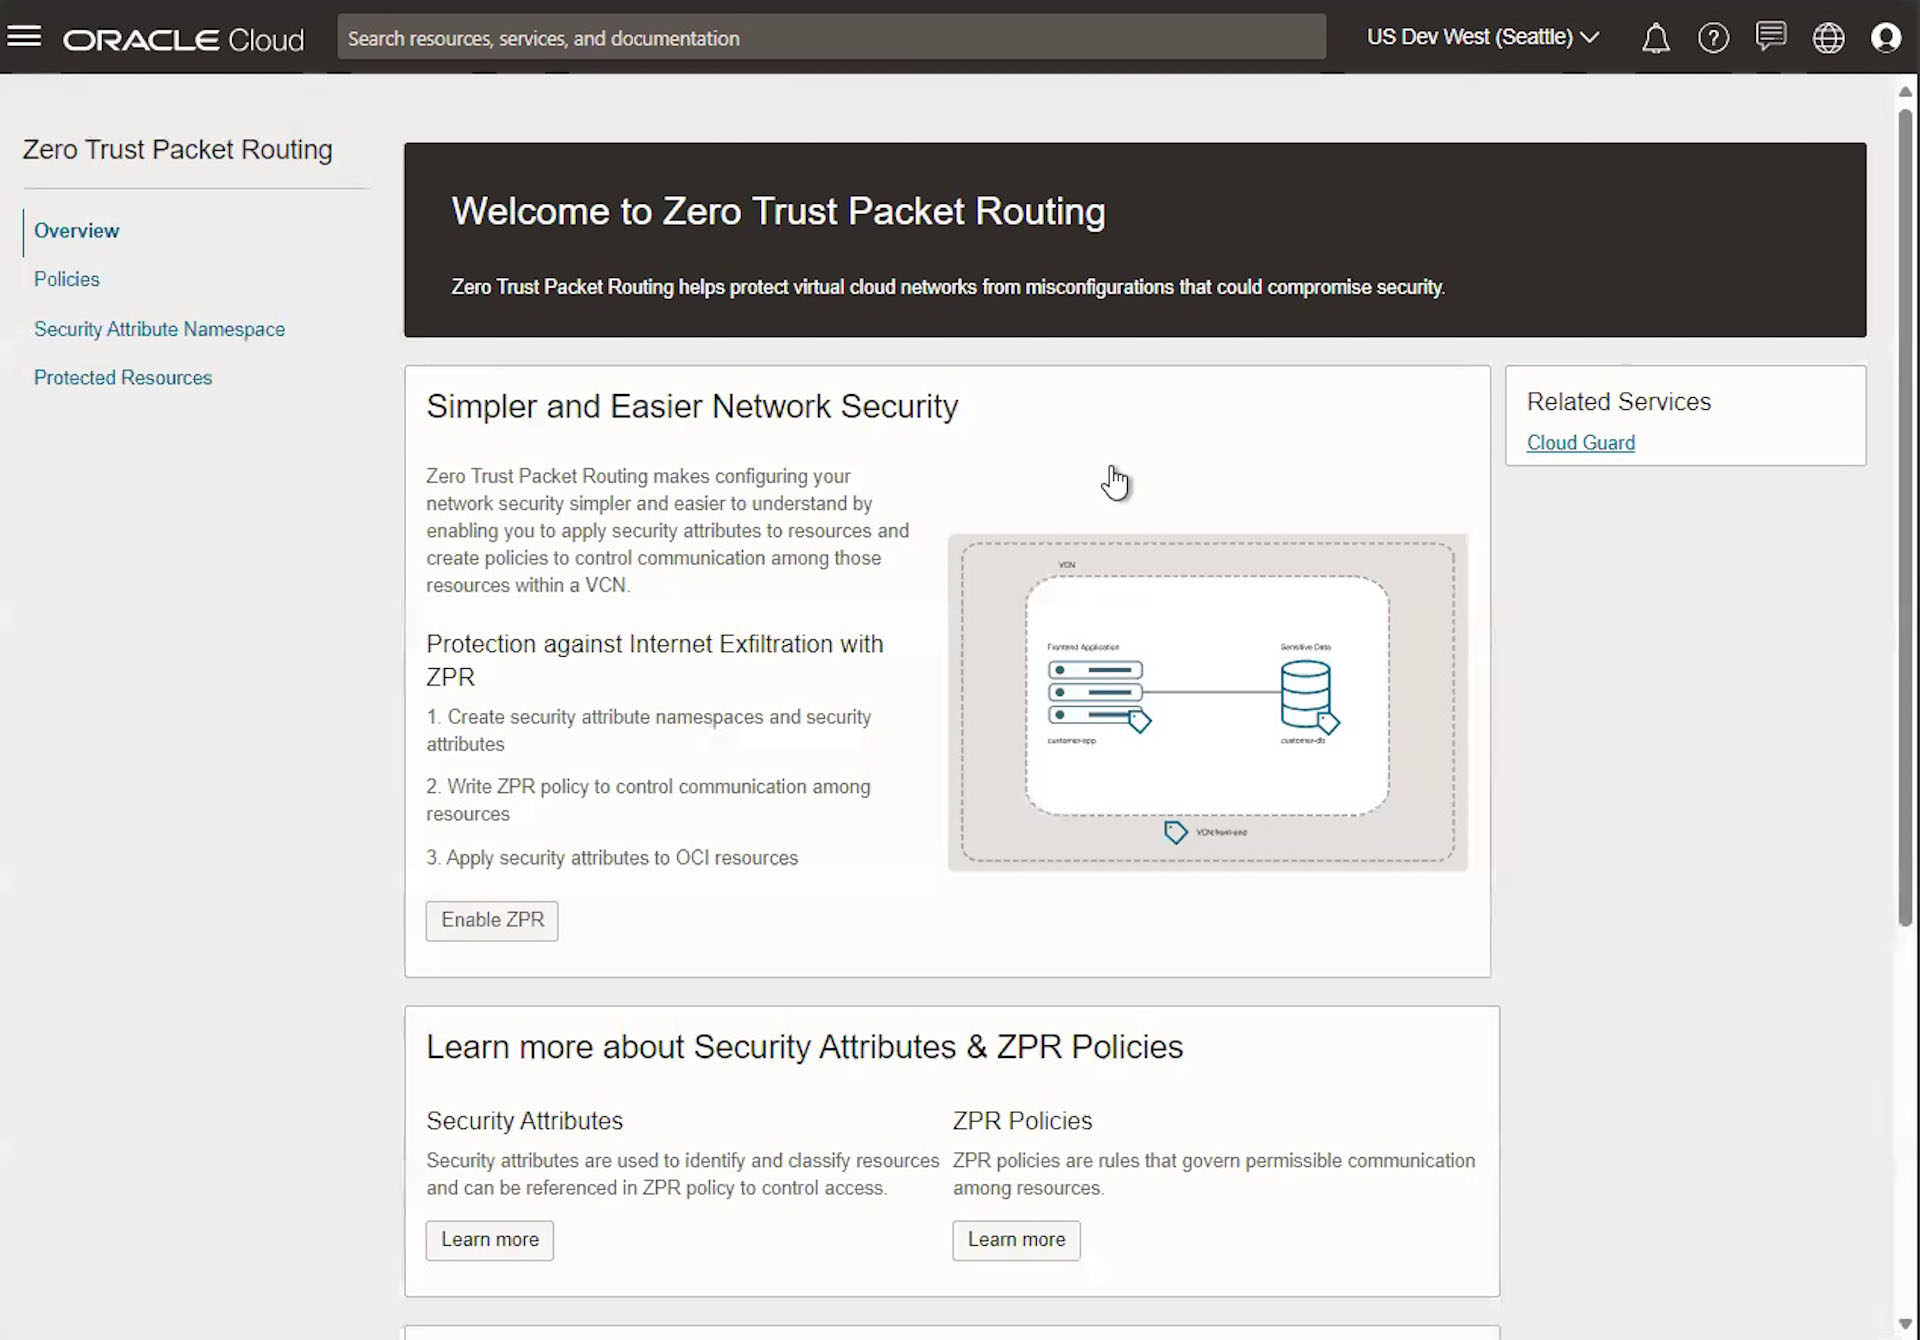1920x1340 pixels.
Task: Click the notifications bell icon
Action: [x=1656, y=36]
